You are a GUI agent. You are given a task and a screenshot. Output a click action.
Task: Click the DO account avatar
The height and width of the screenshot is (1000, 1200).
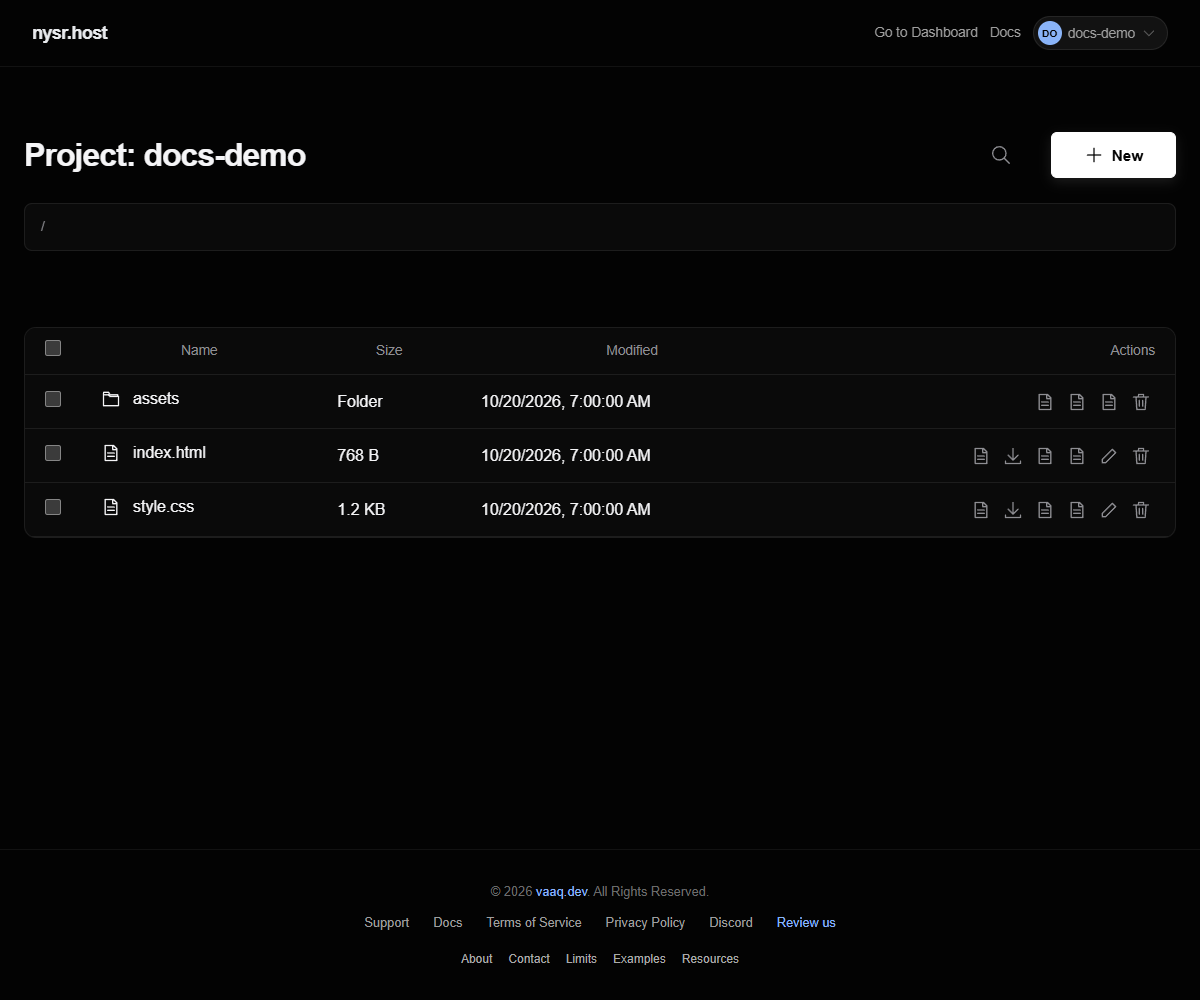1049,33
